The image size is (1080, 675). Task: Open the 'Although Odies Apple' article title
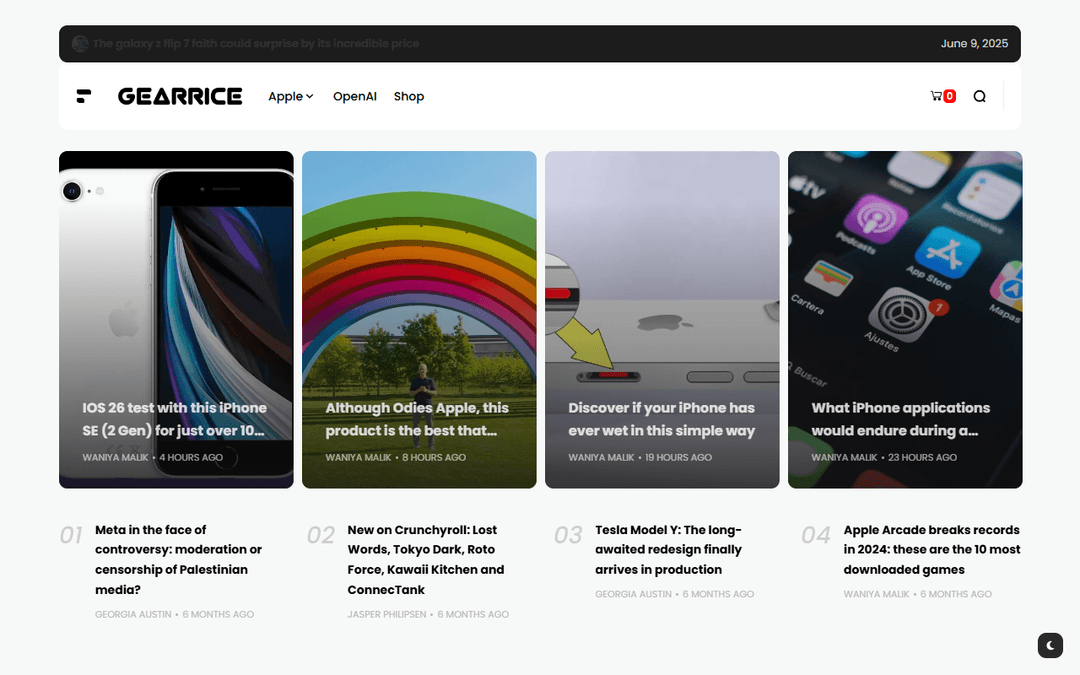417,419
